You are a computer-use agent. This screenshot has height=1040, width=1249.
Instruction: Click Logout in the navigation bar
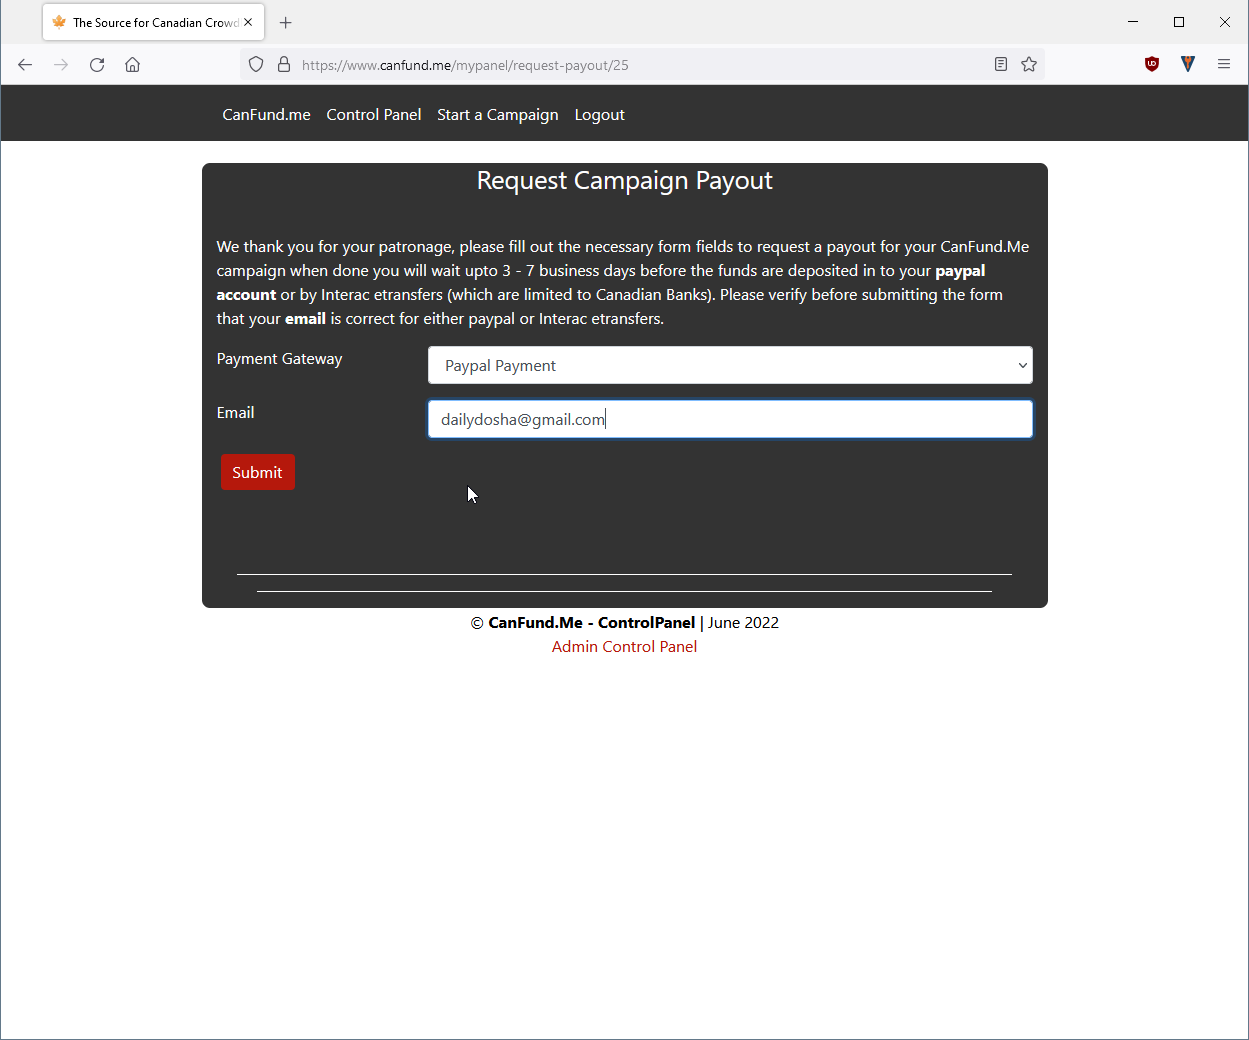(x=600, y=115)
